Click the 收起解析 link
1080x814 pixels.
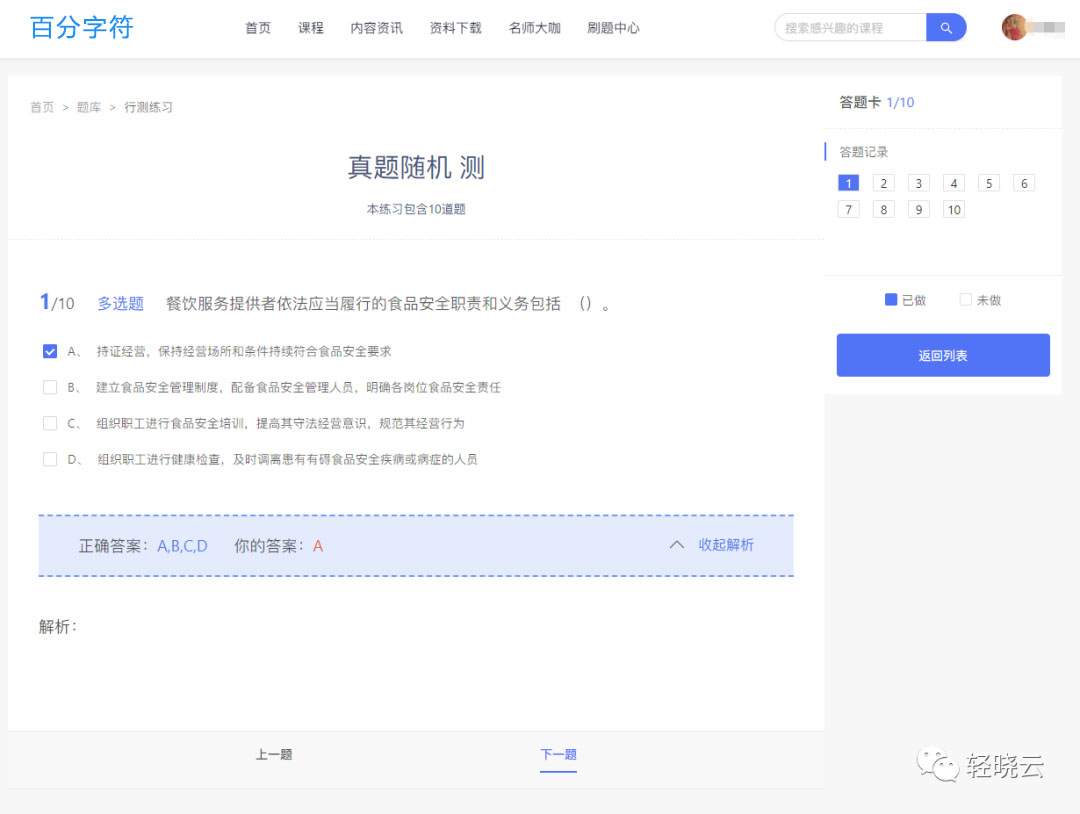coord(726,545)
